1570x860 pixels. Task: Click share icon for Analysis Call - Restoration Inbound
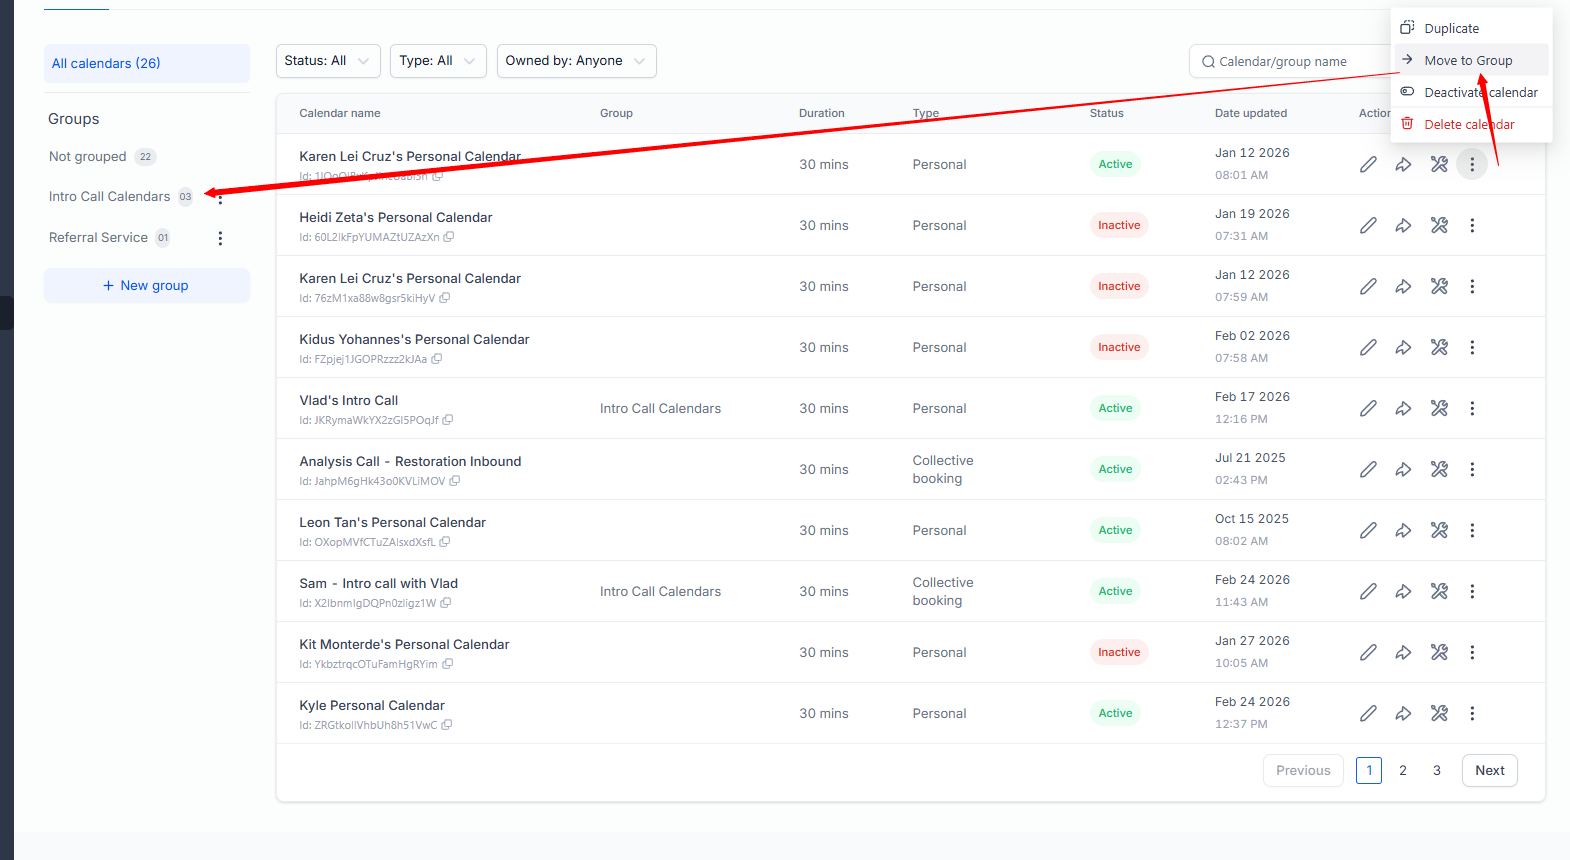pyautogui.click(x=1403, y=470)
